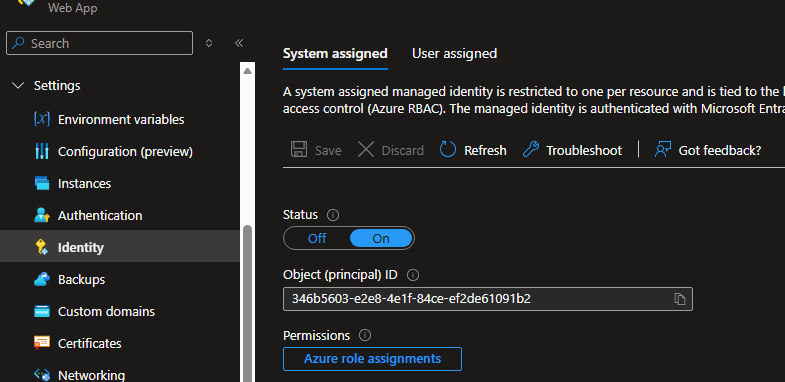
Task: Copy the Object principal ID
Action: pos(679,299)
